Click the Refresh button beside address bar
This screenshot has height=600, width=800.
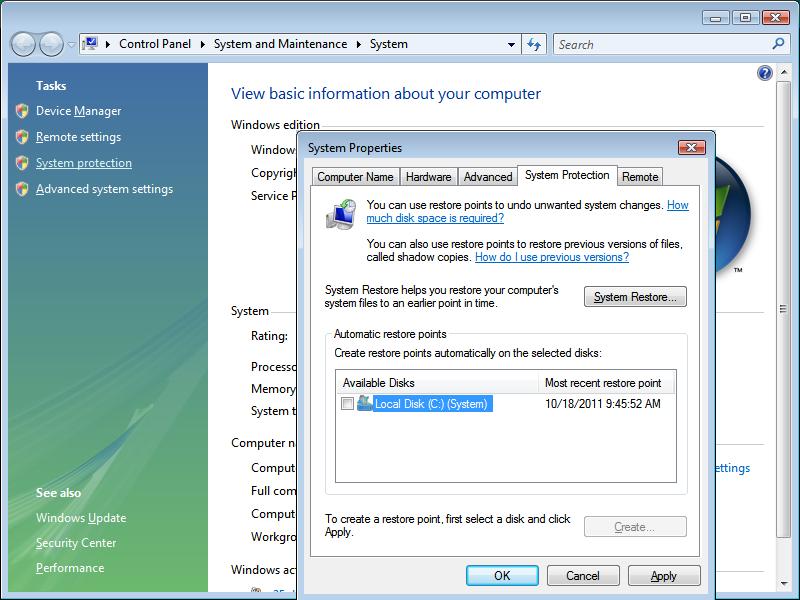coord(534,44)
